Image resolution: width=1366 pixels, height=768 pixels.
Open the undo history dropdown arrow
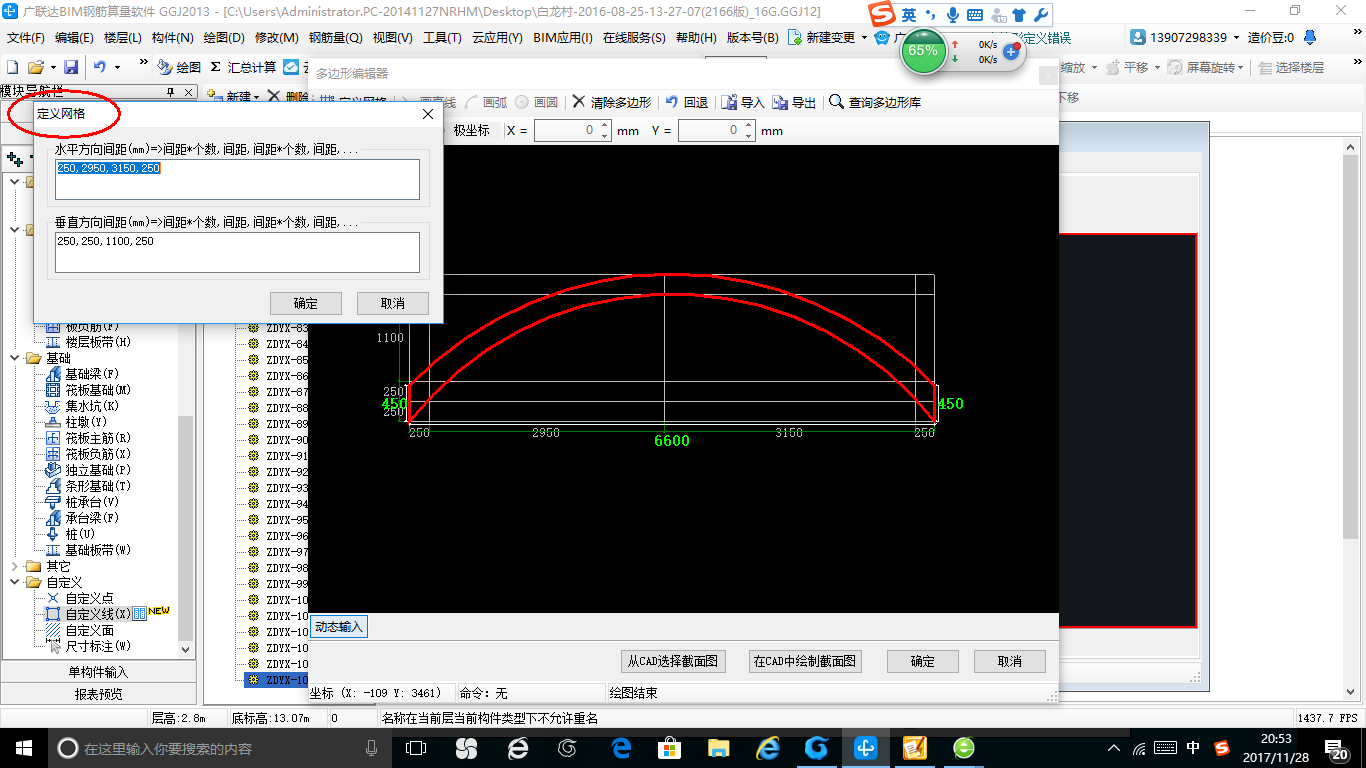(117, 67)
